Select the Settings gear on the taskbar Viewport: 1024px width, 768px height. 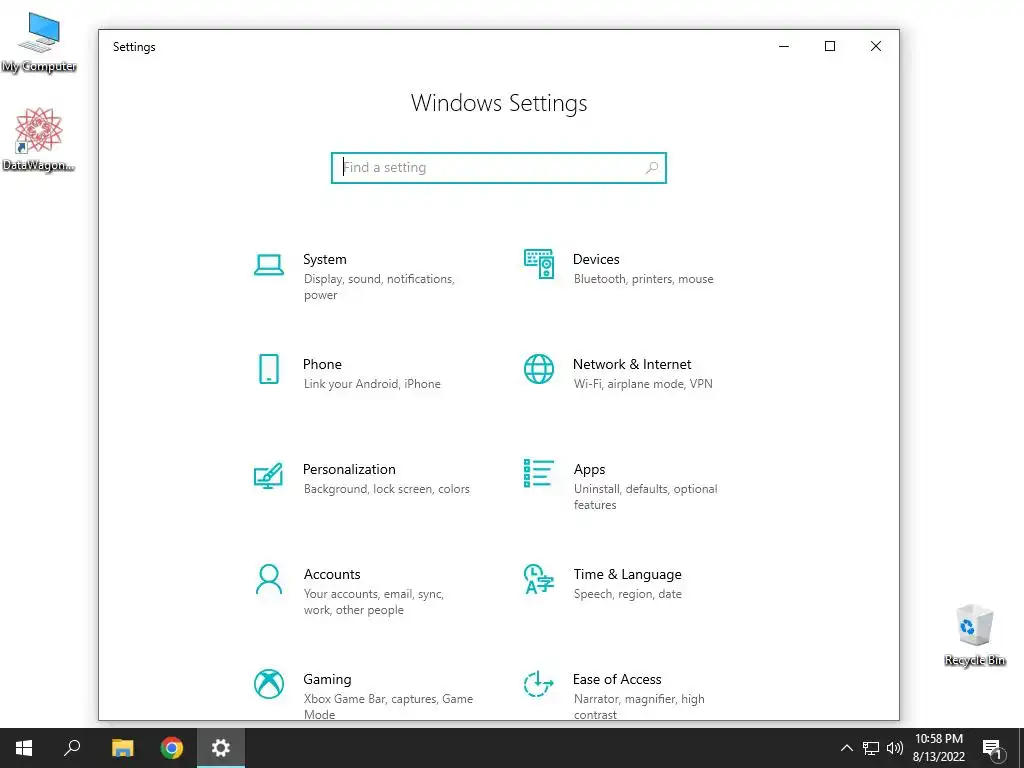click(x=221, y=748)
